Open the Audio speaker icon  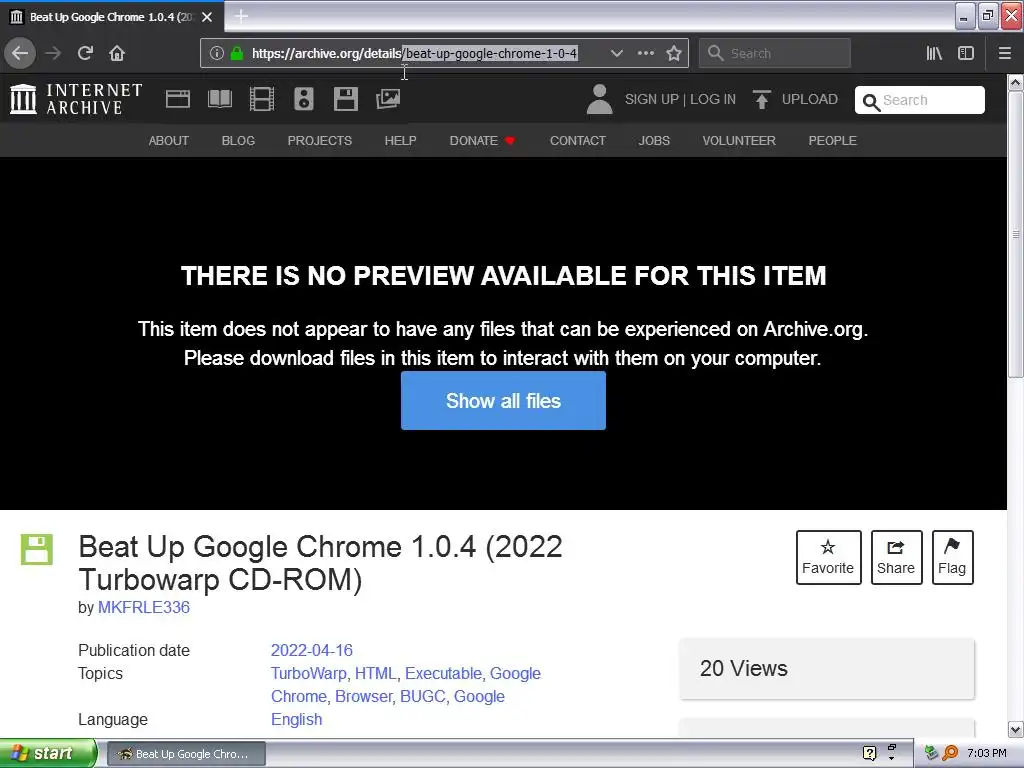[304, 99]
